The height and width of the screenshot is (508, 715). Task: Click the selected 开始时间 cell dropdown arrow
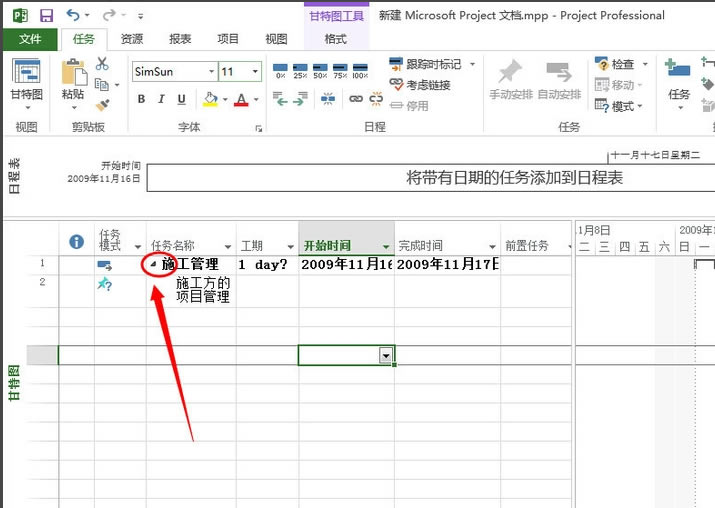(386, 355)
